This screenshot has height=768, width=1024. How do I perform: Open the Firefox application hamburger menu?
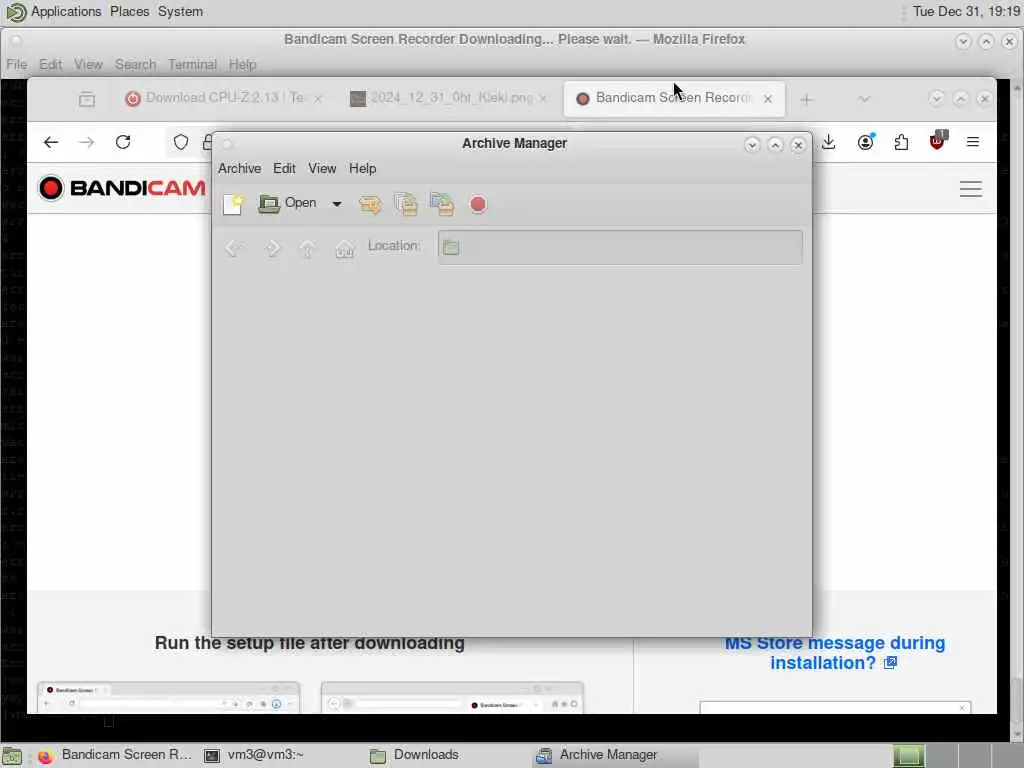[x=972, y=142]
